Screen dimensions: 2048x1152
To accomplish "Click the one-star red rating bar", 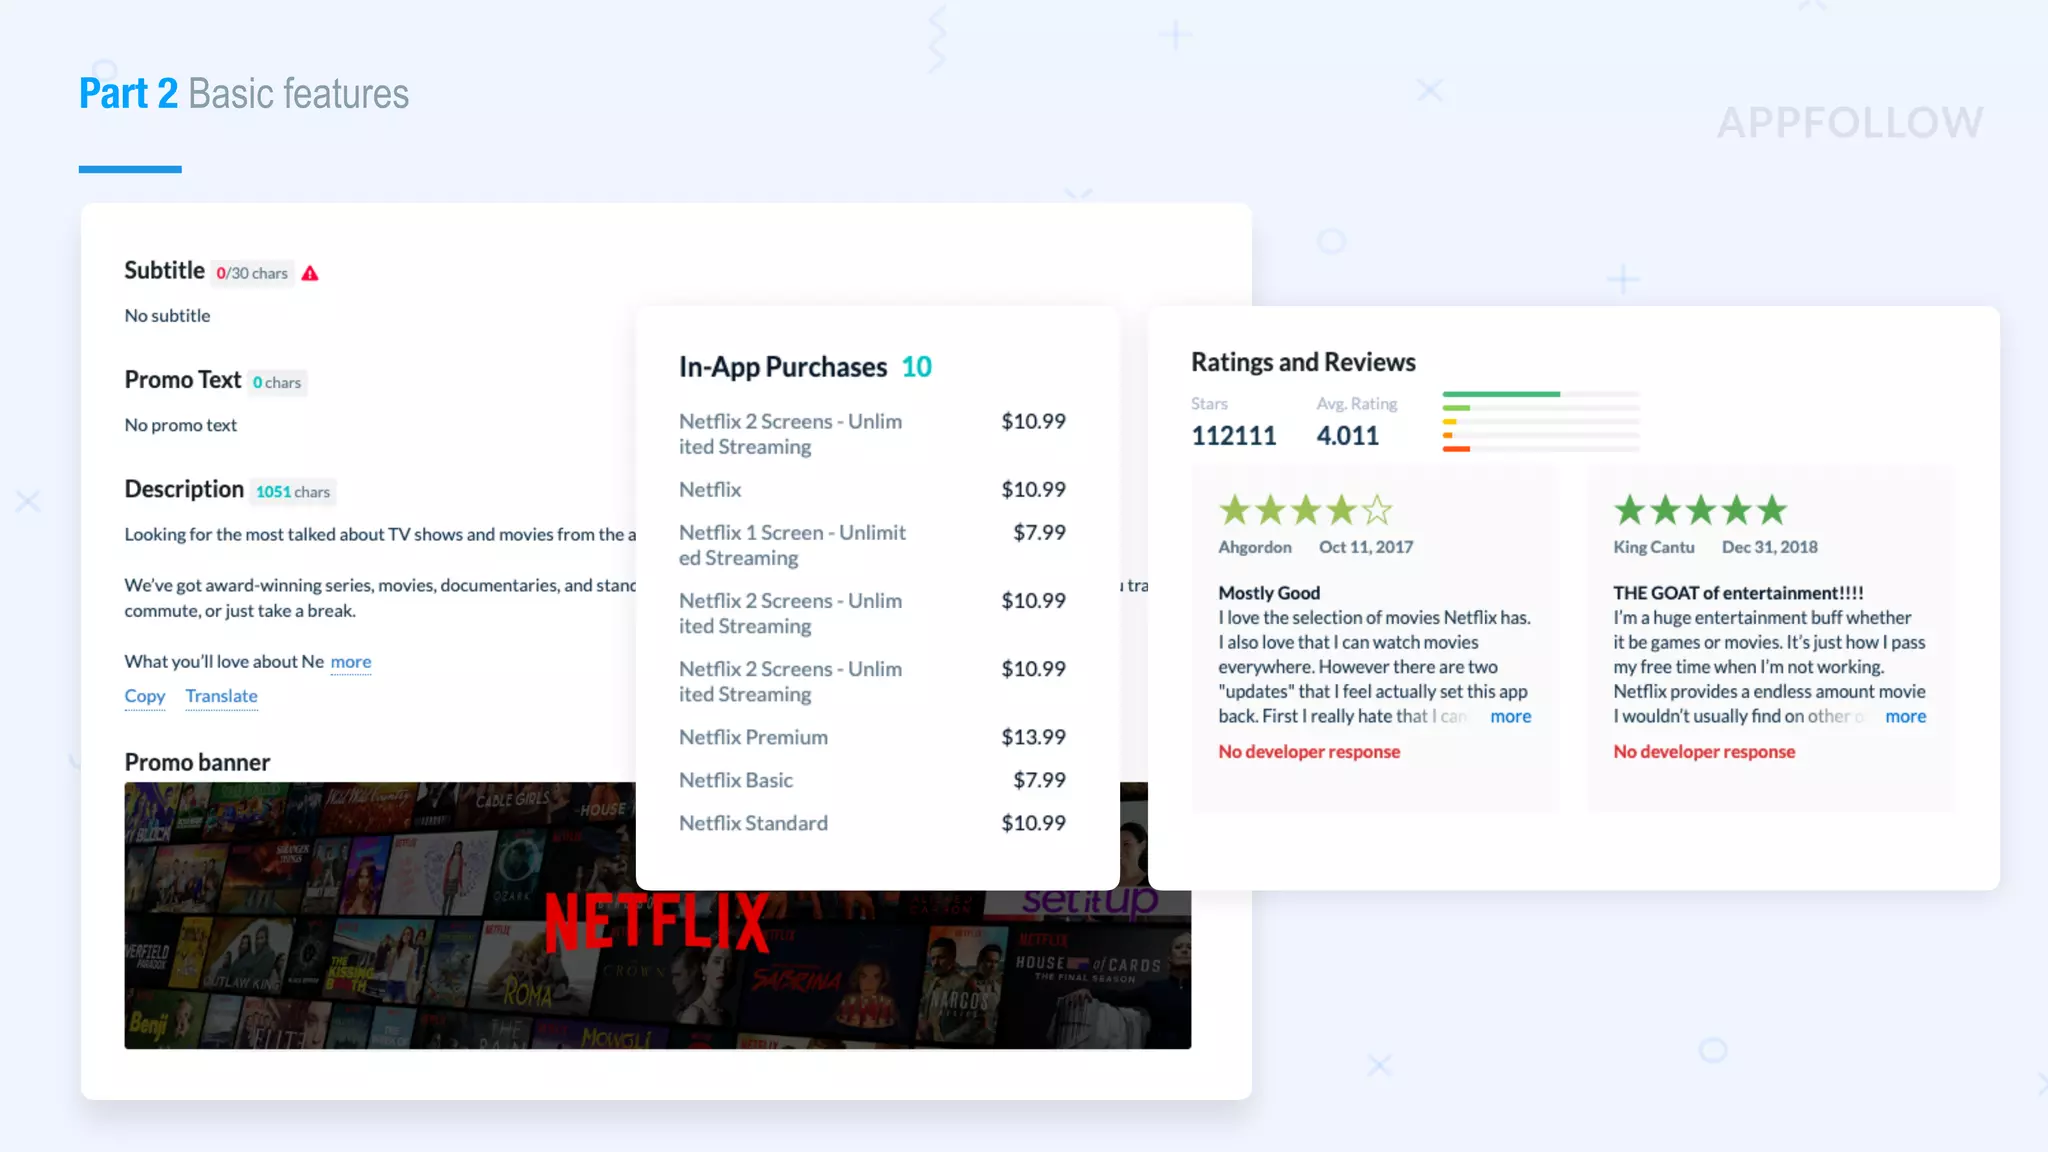I will coord(1456,449).
